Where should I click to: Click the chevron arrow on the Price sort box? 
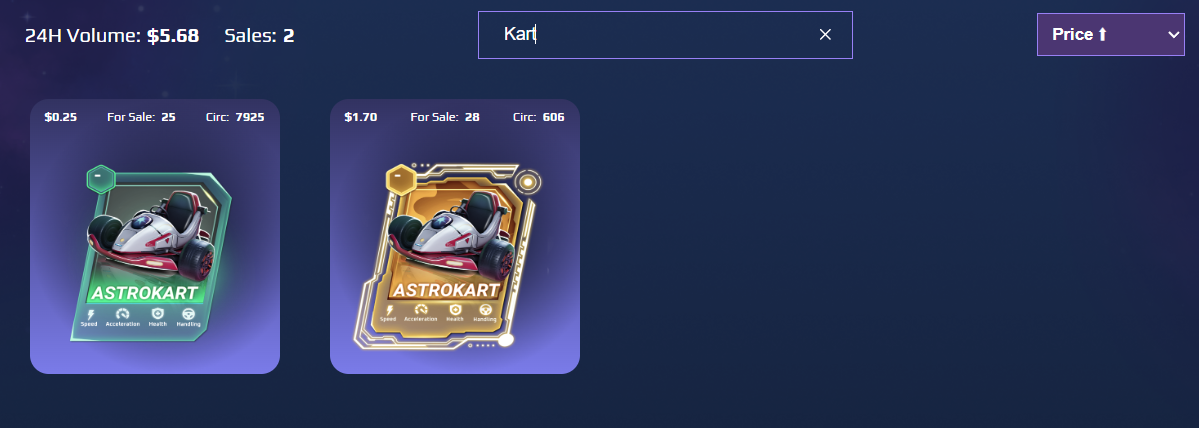coord(1173,35)
